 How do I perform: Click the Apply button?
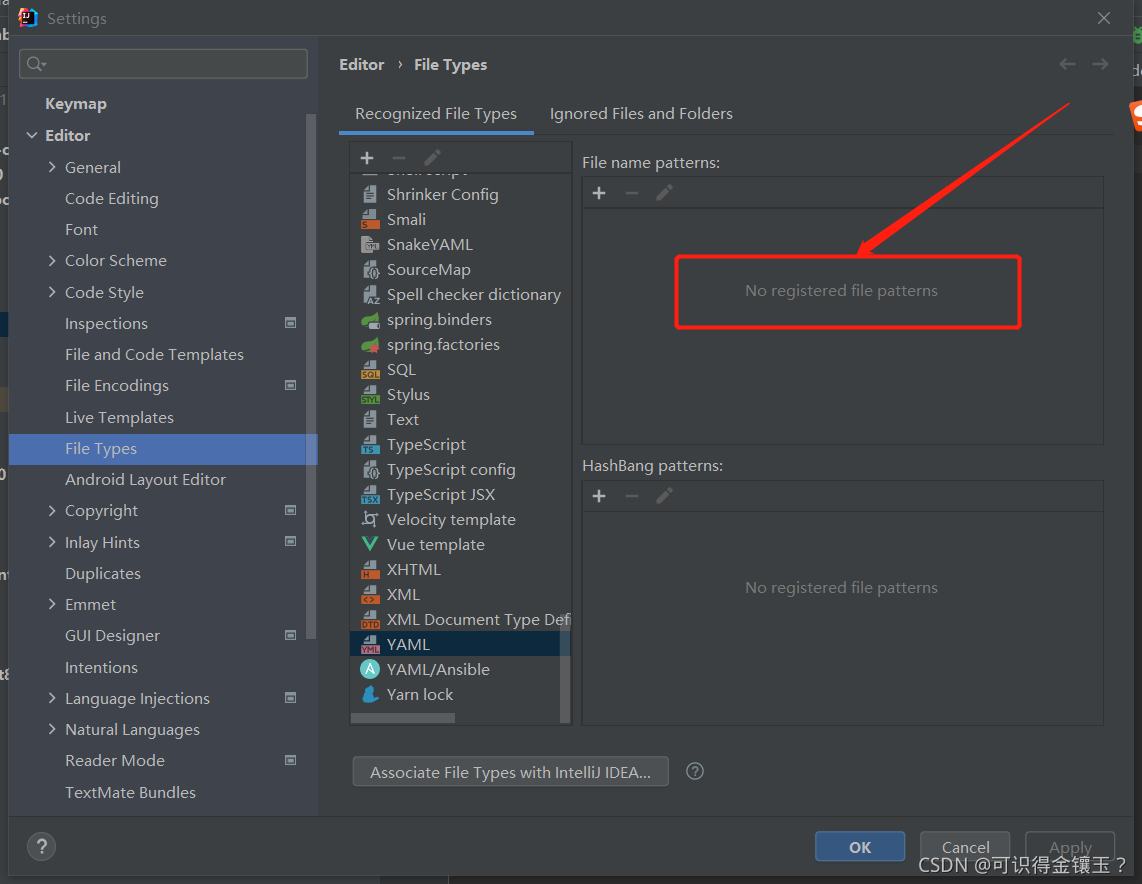pyautogui.click(x=1070, y=846)
